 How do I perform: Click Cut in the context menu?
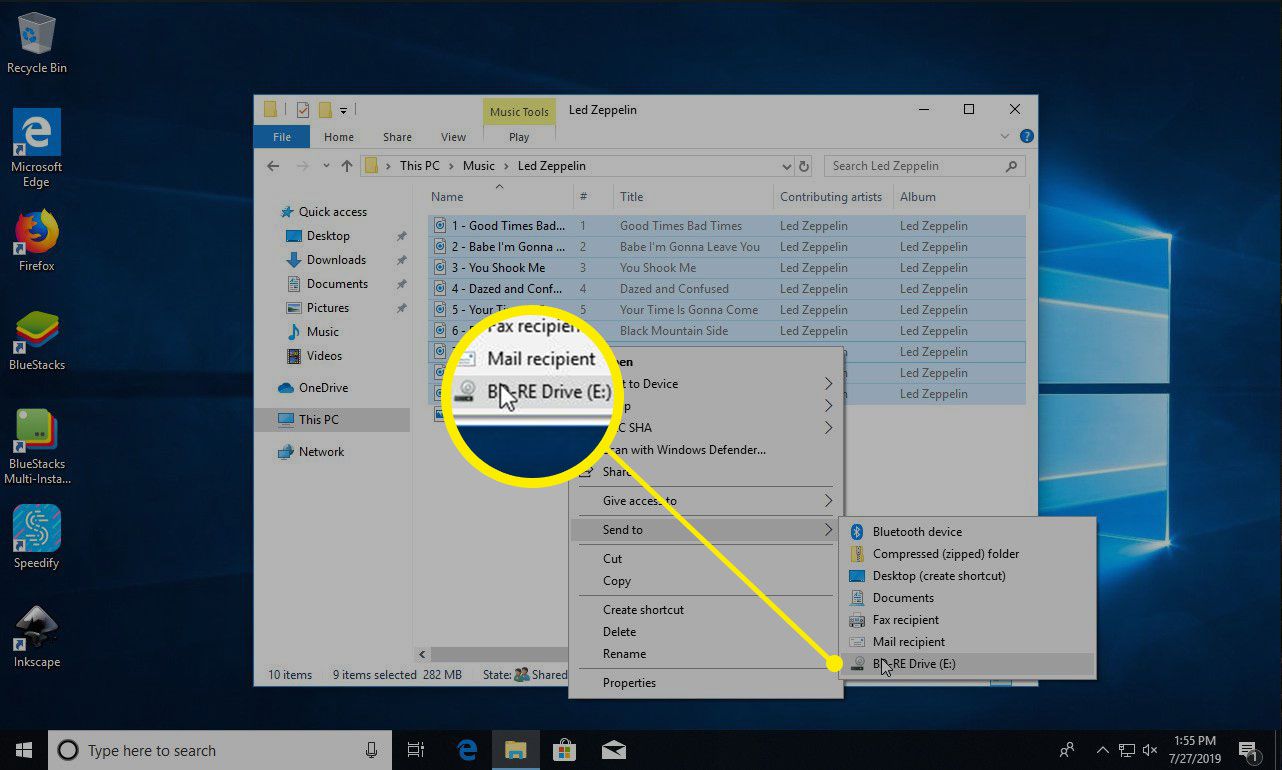pyautogui.click(x=705, y=559)
